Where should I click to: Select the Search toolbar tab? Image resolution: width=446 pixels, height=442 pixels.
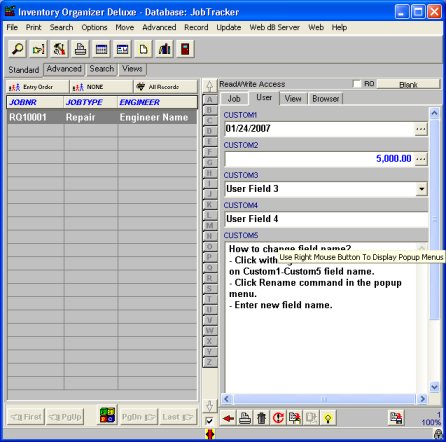tap(102, 69)
